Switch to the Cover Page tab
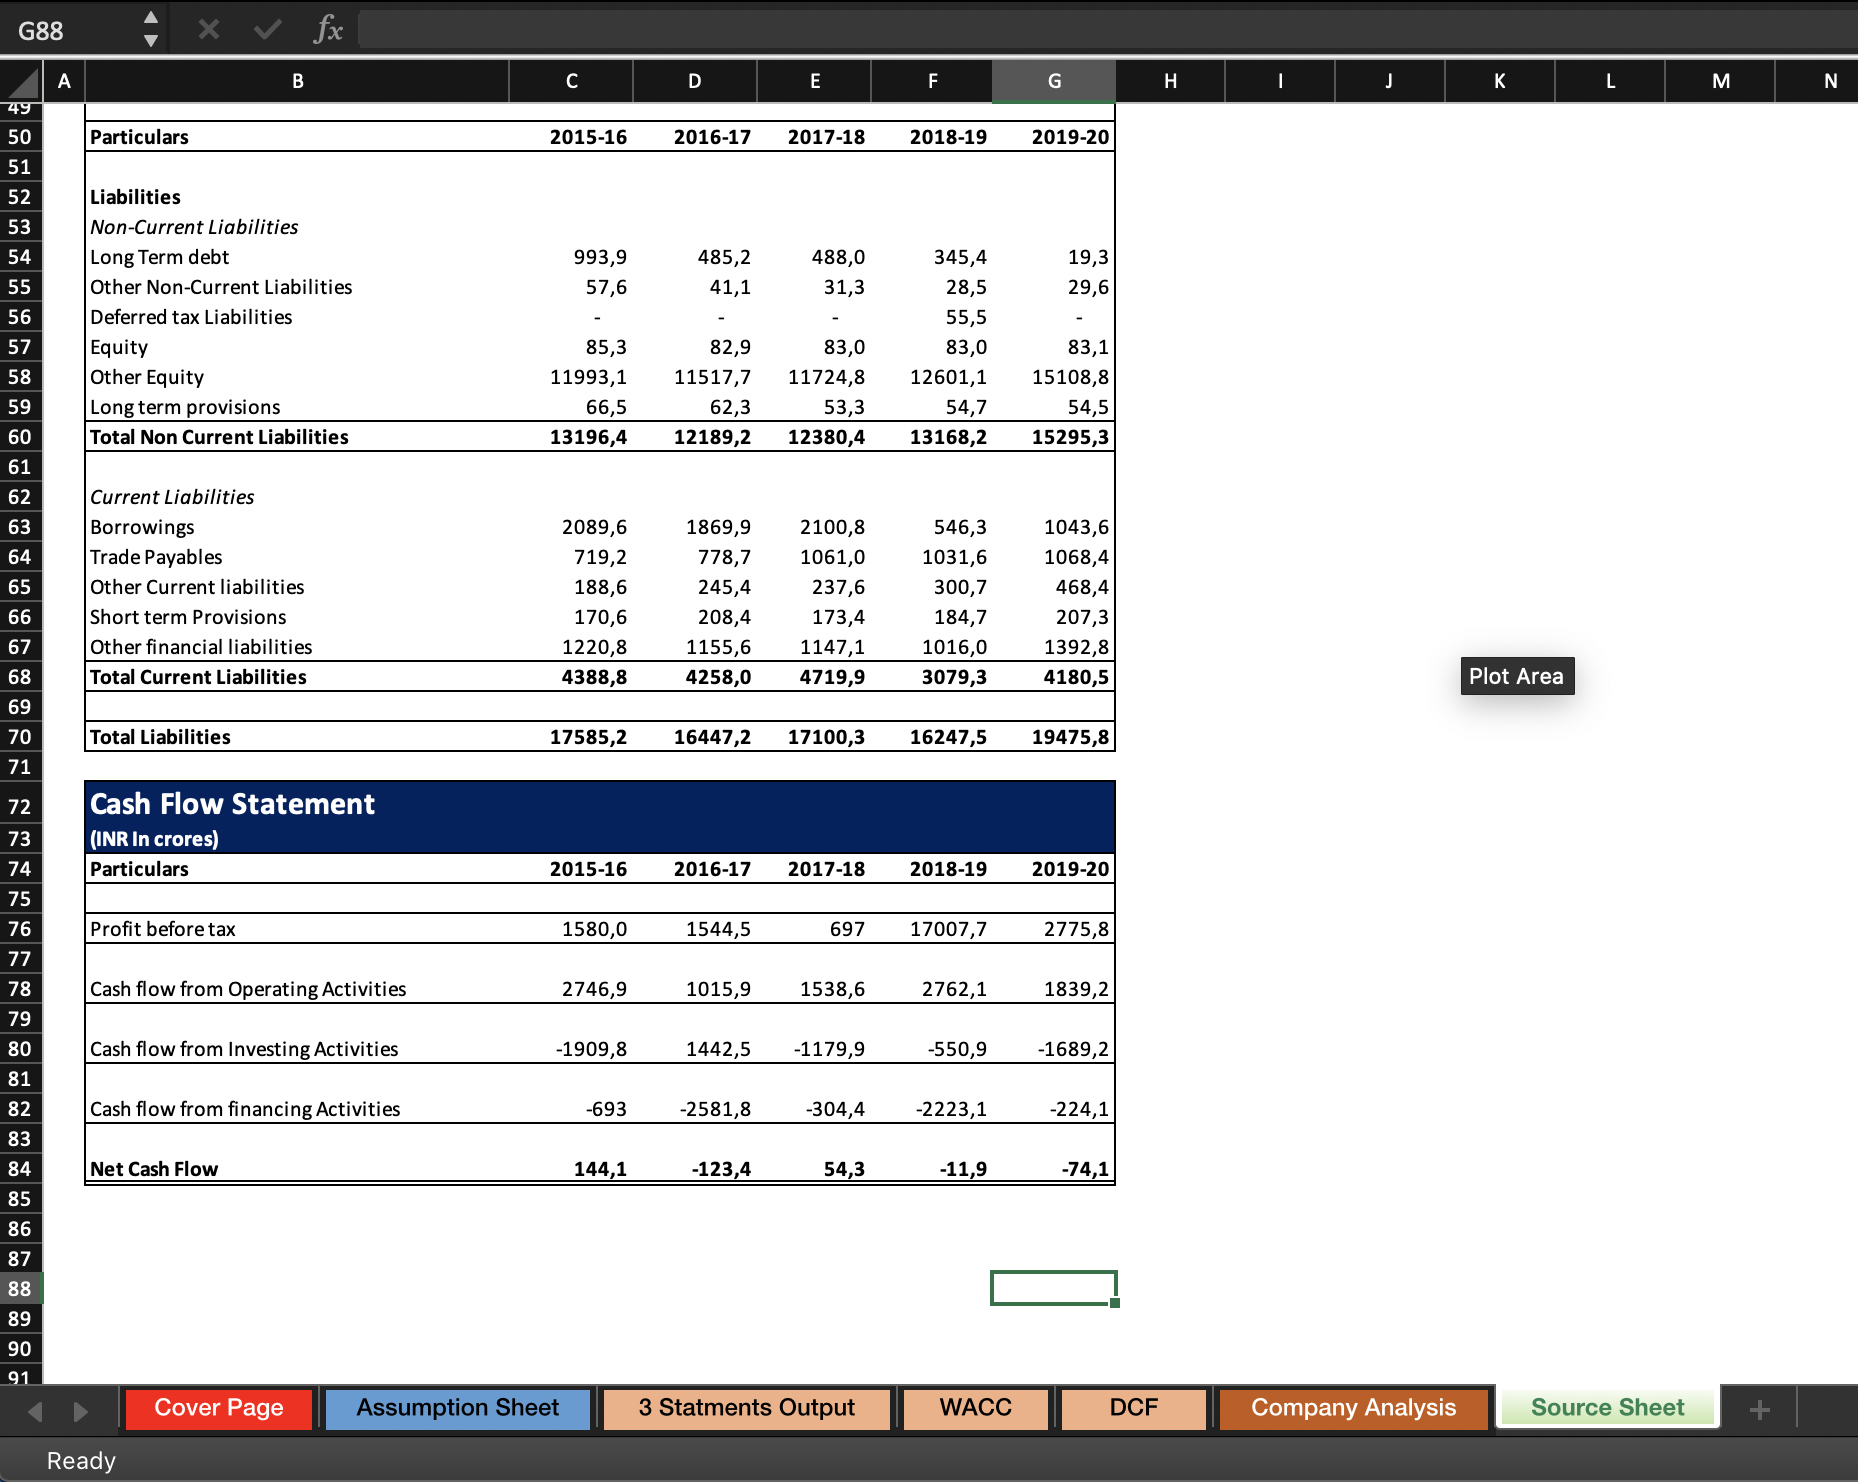 pos(219,1408)
